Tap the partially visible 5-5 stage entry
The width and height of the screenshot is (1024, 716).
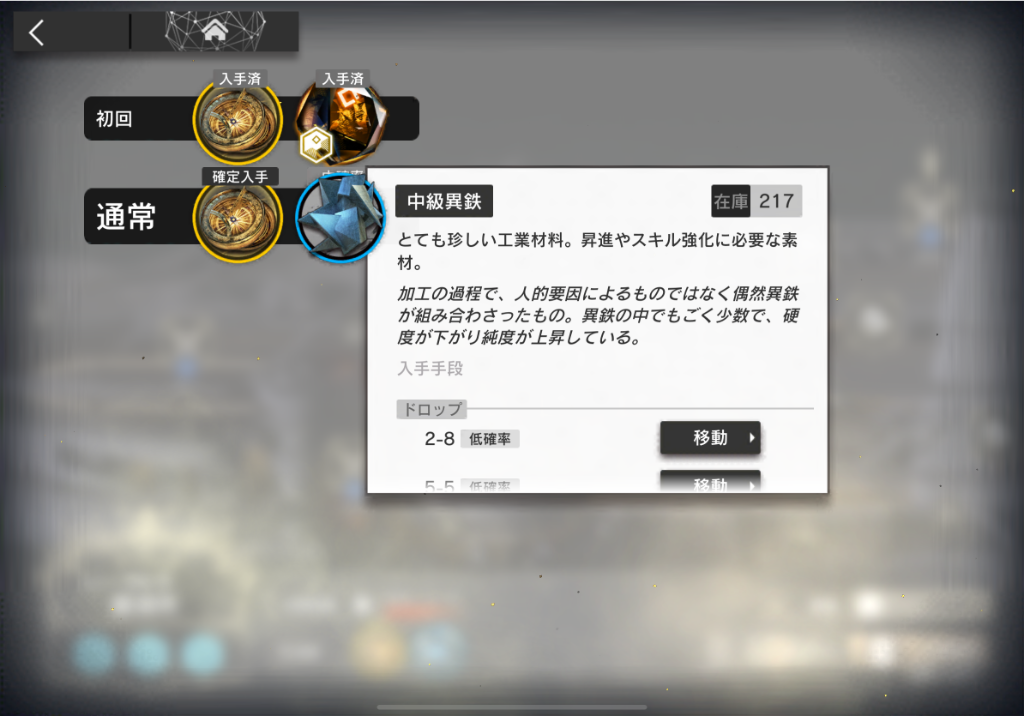(440, 486)
